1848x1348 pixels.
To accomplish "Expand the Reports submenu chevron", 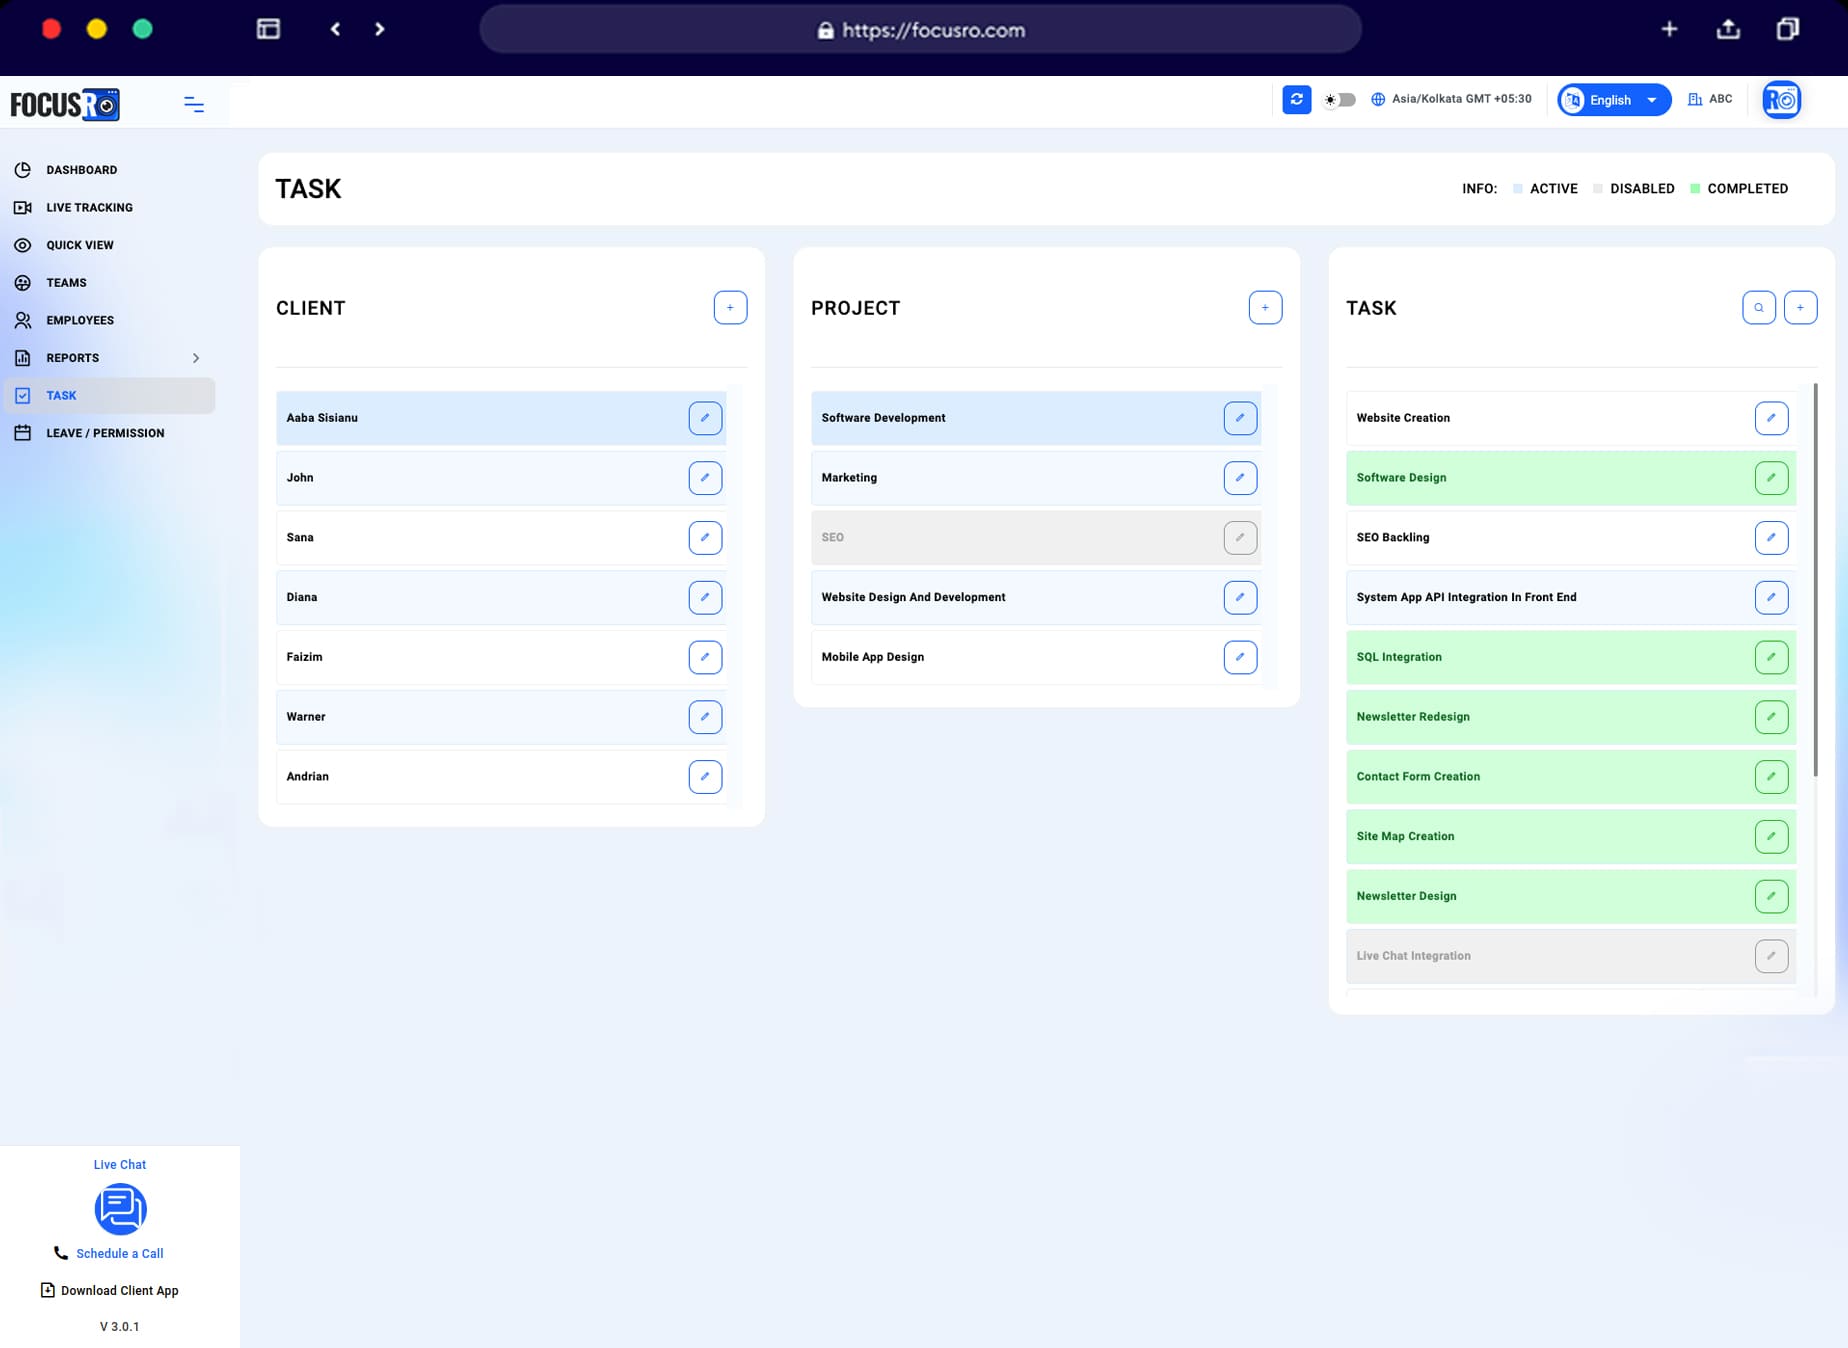I will (x=196, y=358).
